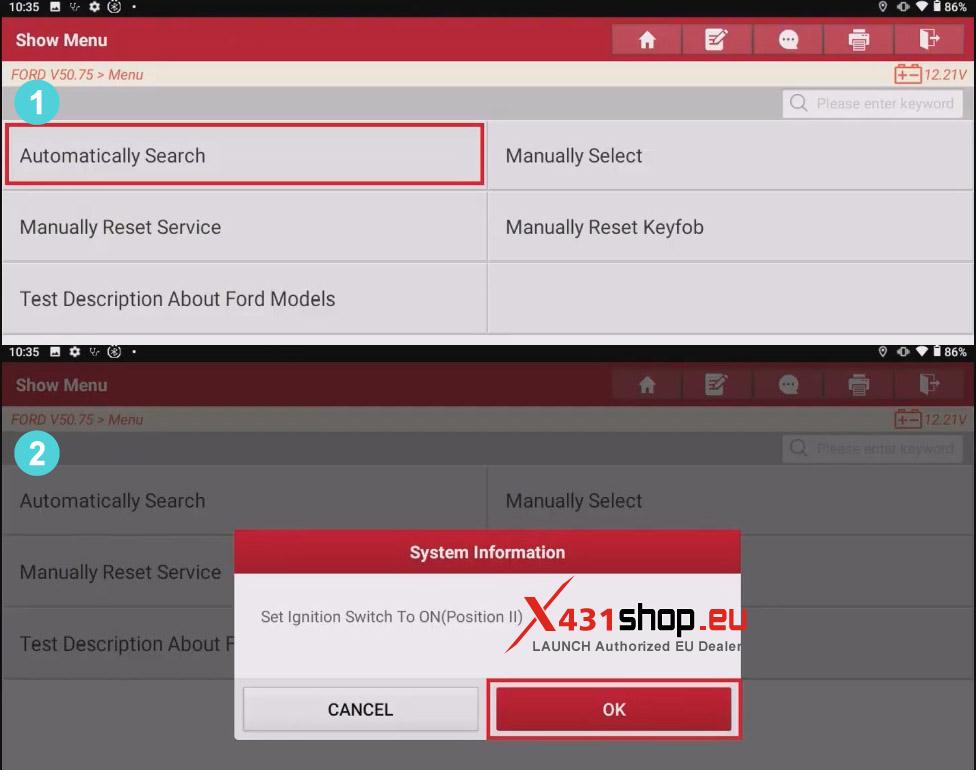Click CANCEL in the System Information dialog
Screen dimensions: 976x770
[360, 709]
